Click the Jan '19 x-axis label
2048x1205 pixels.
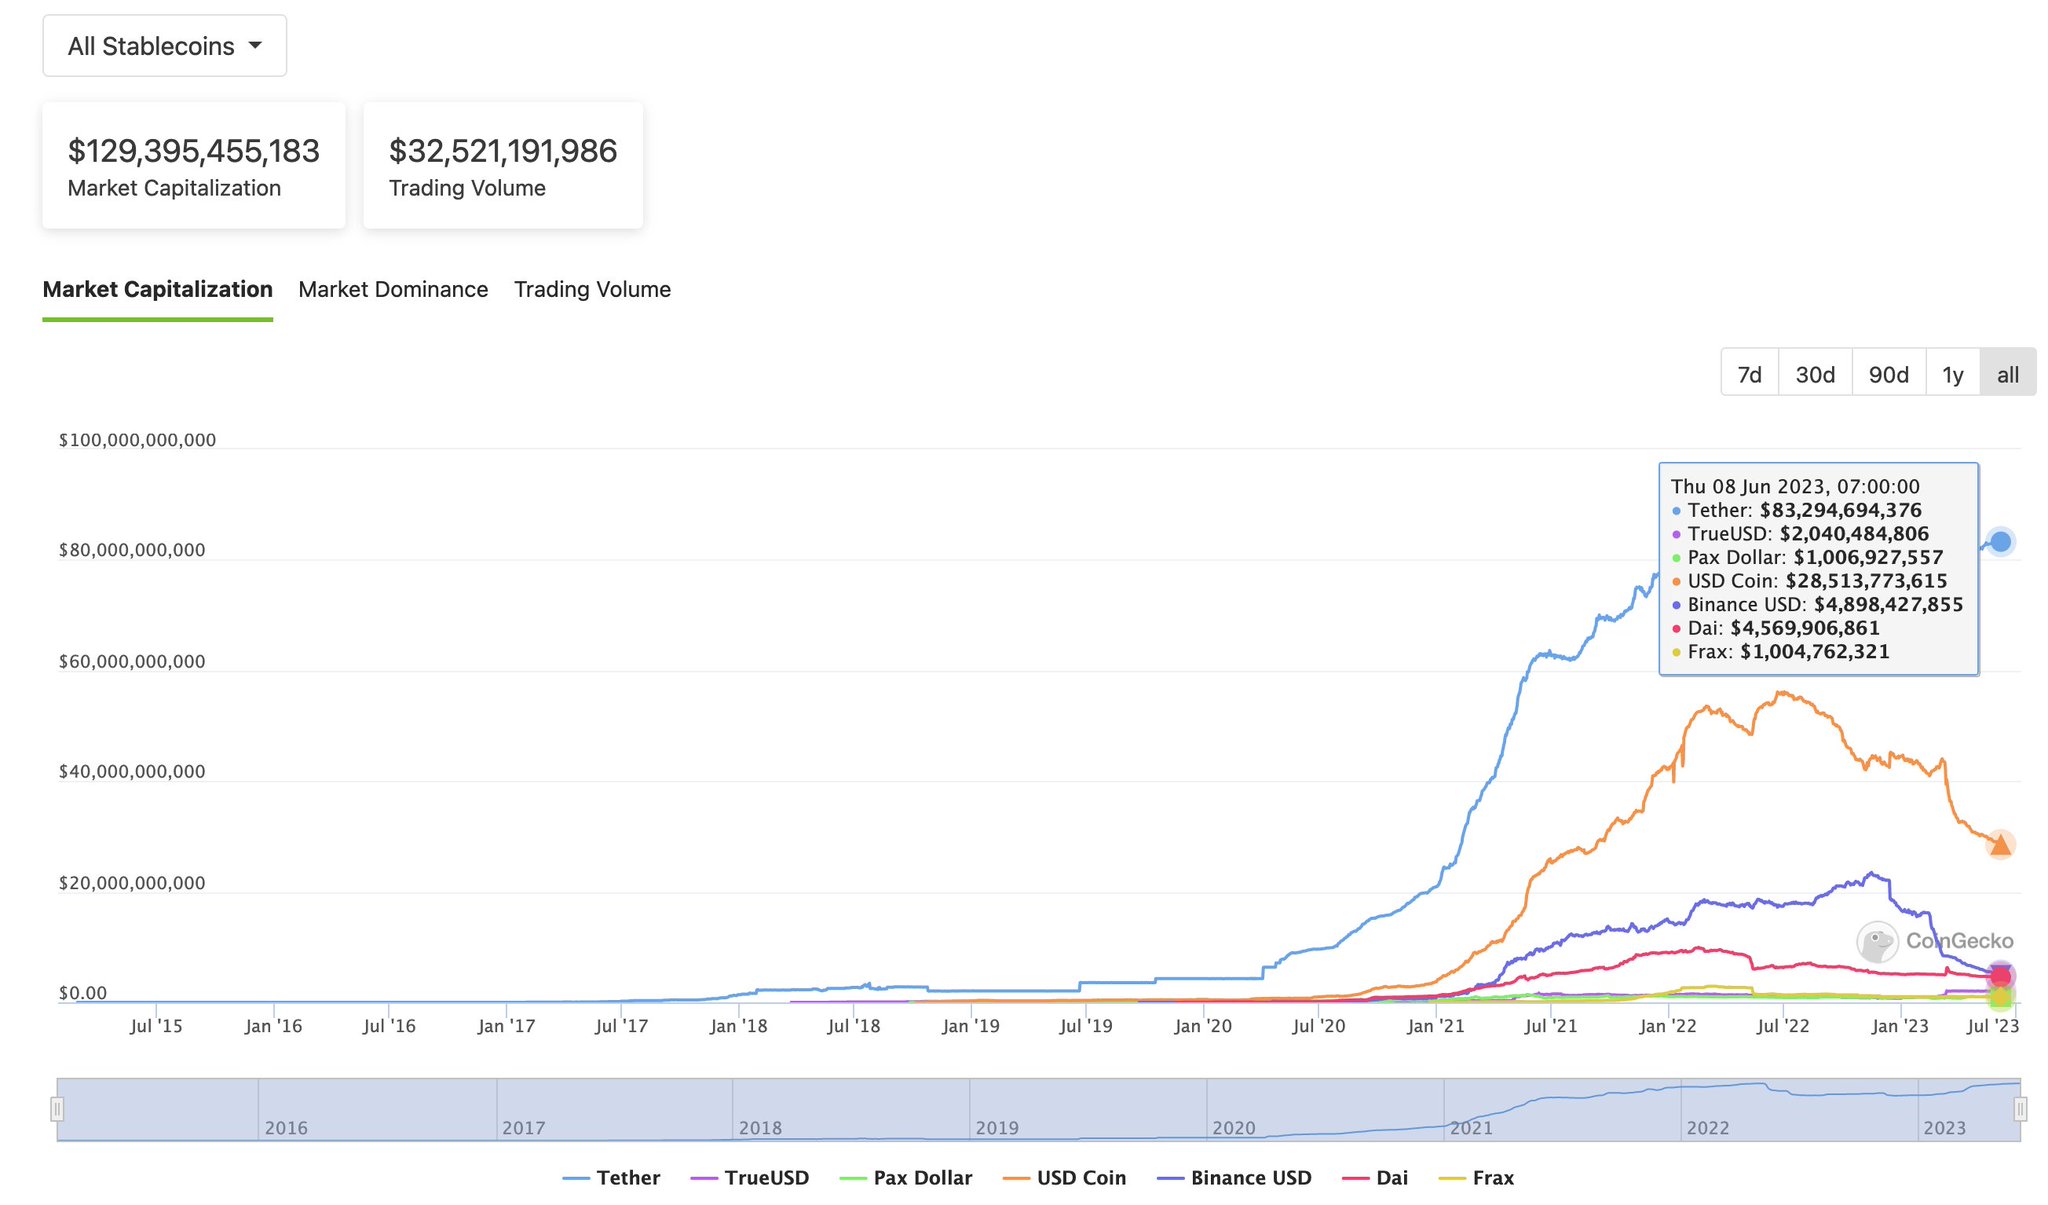coord(970,1026)
